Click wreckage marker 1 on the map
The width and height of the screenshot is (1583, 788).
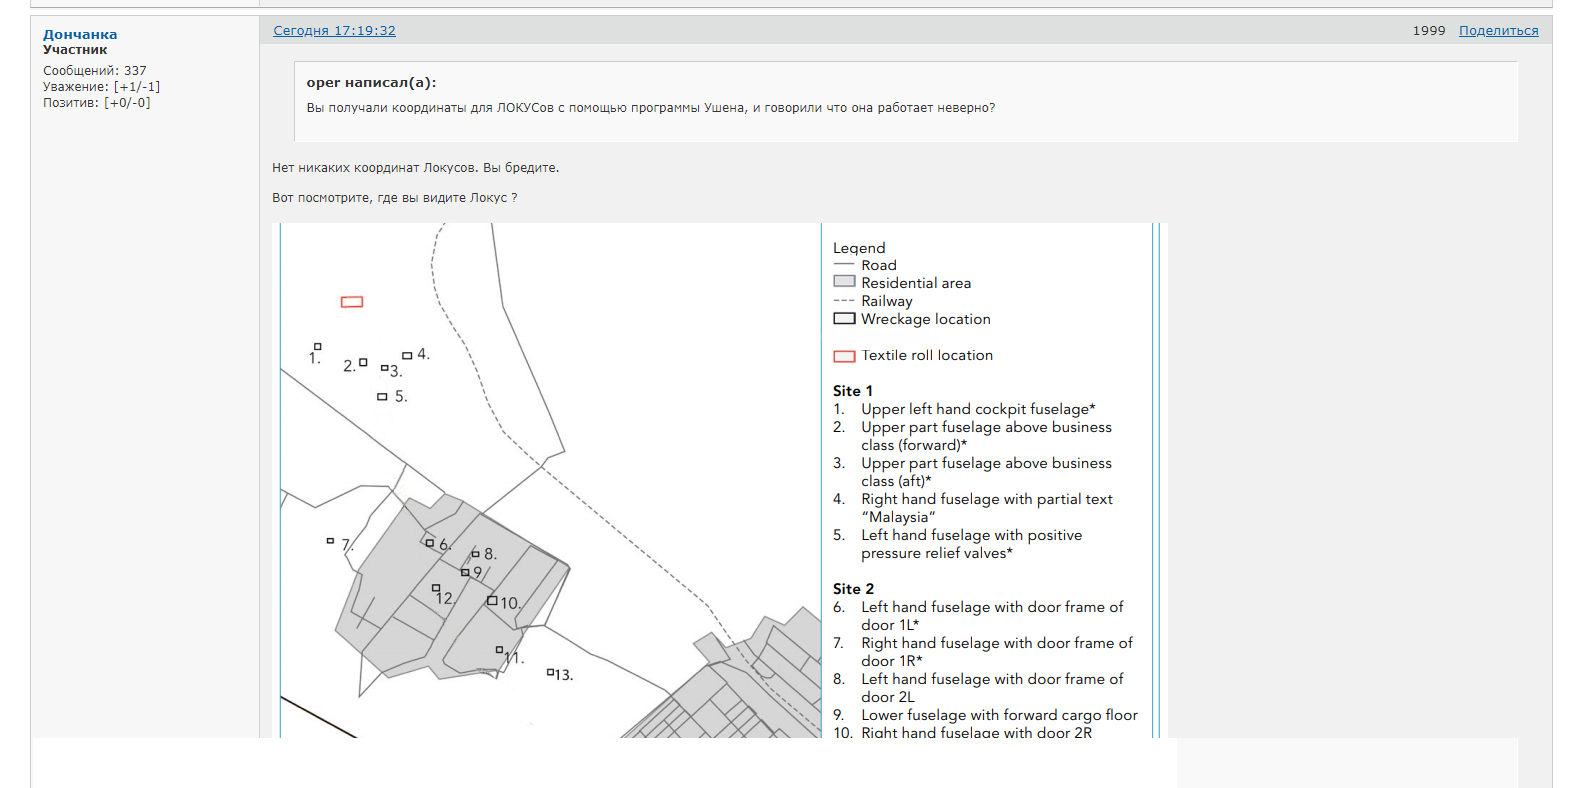[318, 347]
